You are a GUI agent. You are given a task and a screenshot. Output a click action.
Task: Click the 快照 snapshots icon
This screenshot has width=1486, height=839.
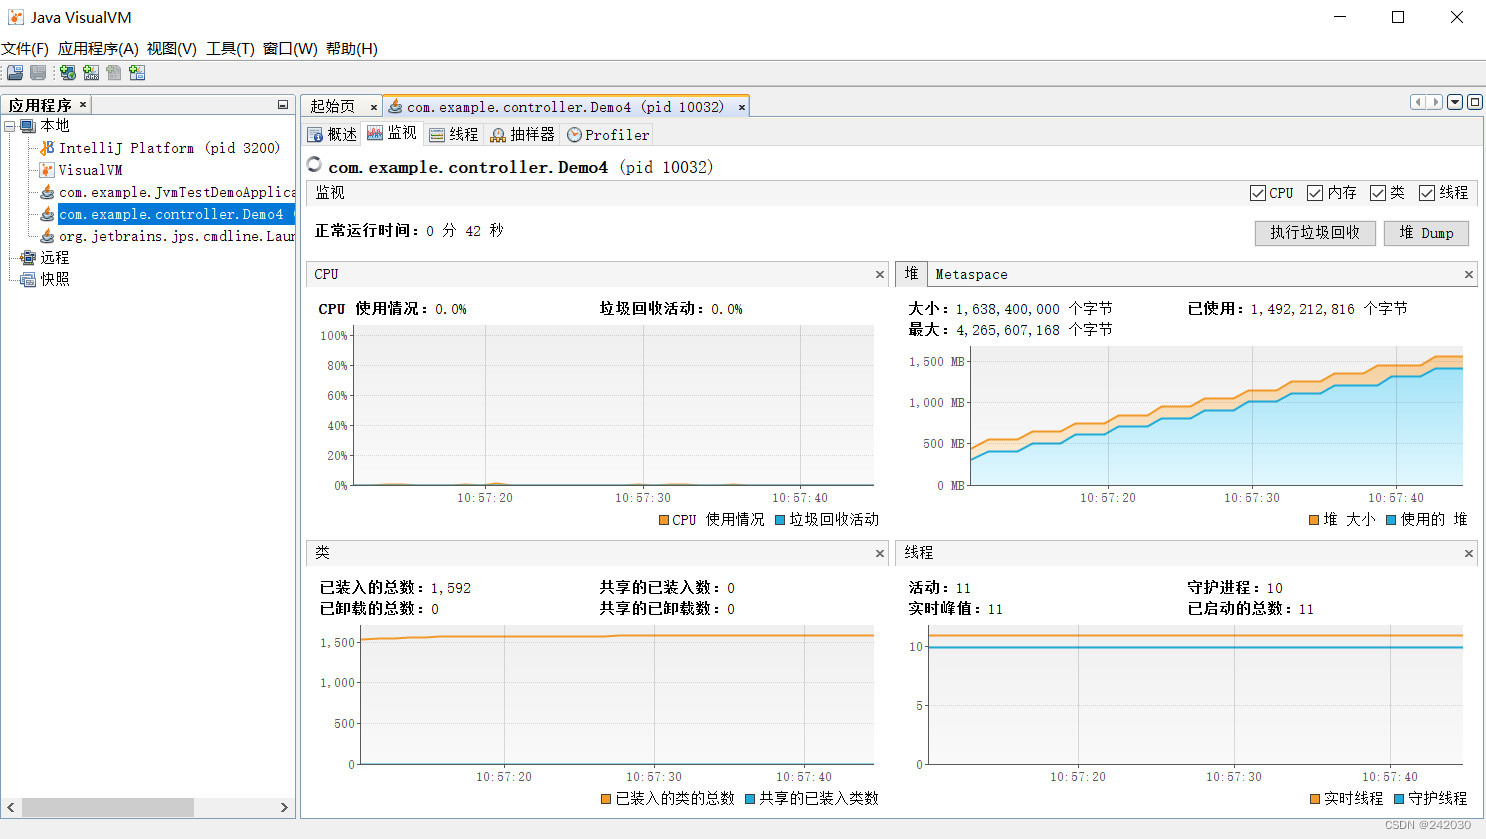28,280
